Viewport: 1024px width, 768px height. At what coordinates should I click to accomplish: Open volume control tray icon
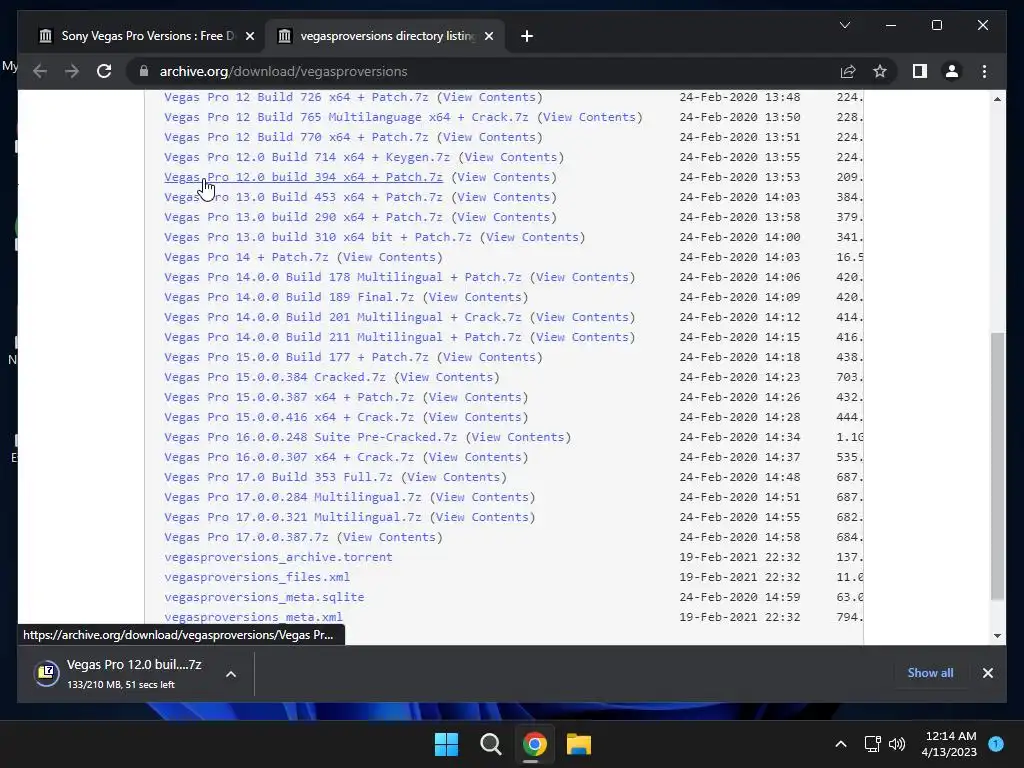tap(897, 744)
